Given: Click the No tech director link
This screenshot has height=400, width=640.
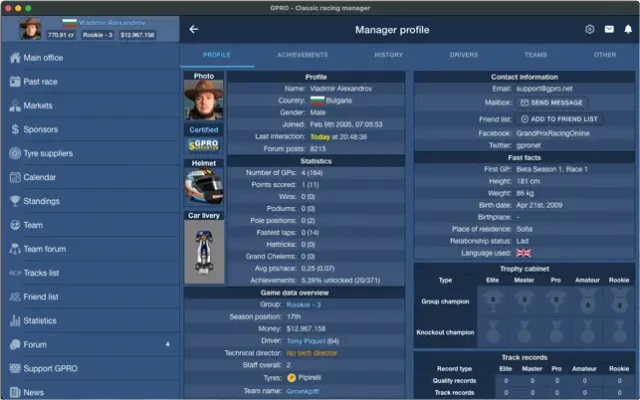Looking at the screenshot, I should pos(312,353).
